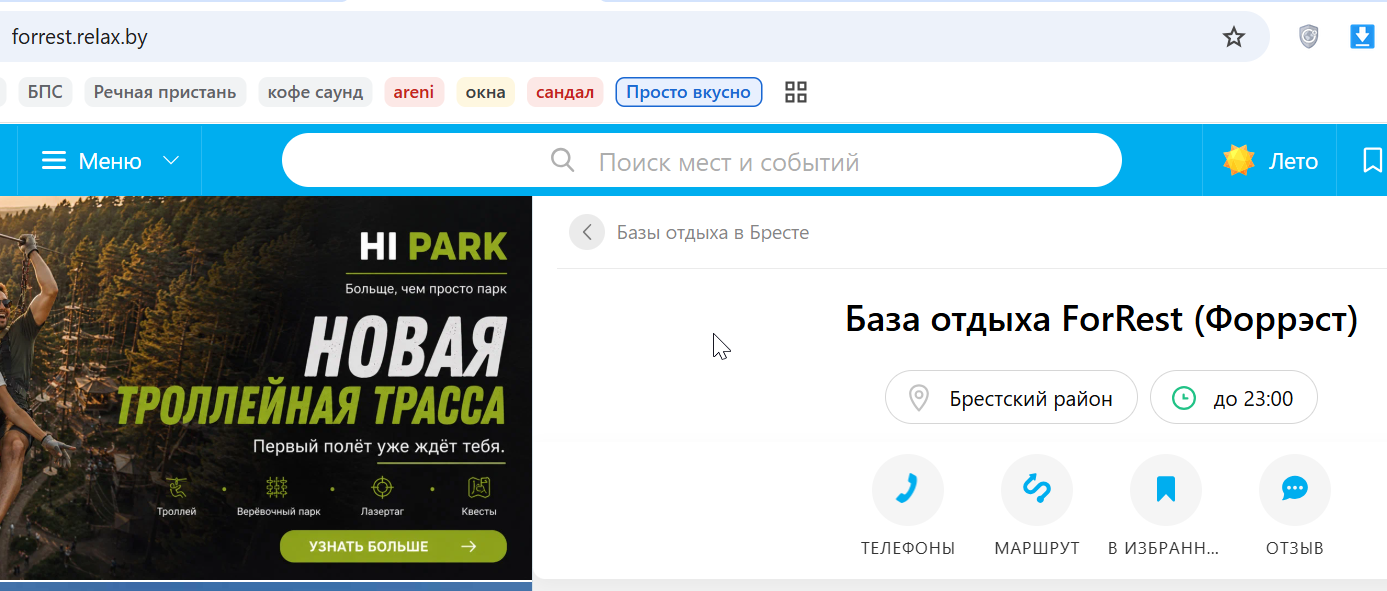Open the Брестский район location button
1387x591 pixels.
[x=1011, y=398]
